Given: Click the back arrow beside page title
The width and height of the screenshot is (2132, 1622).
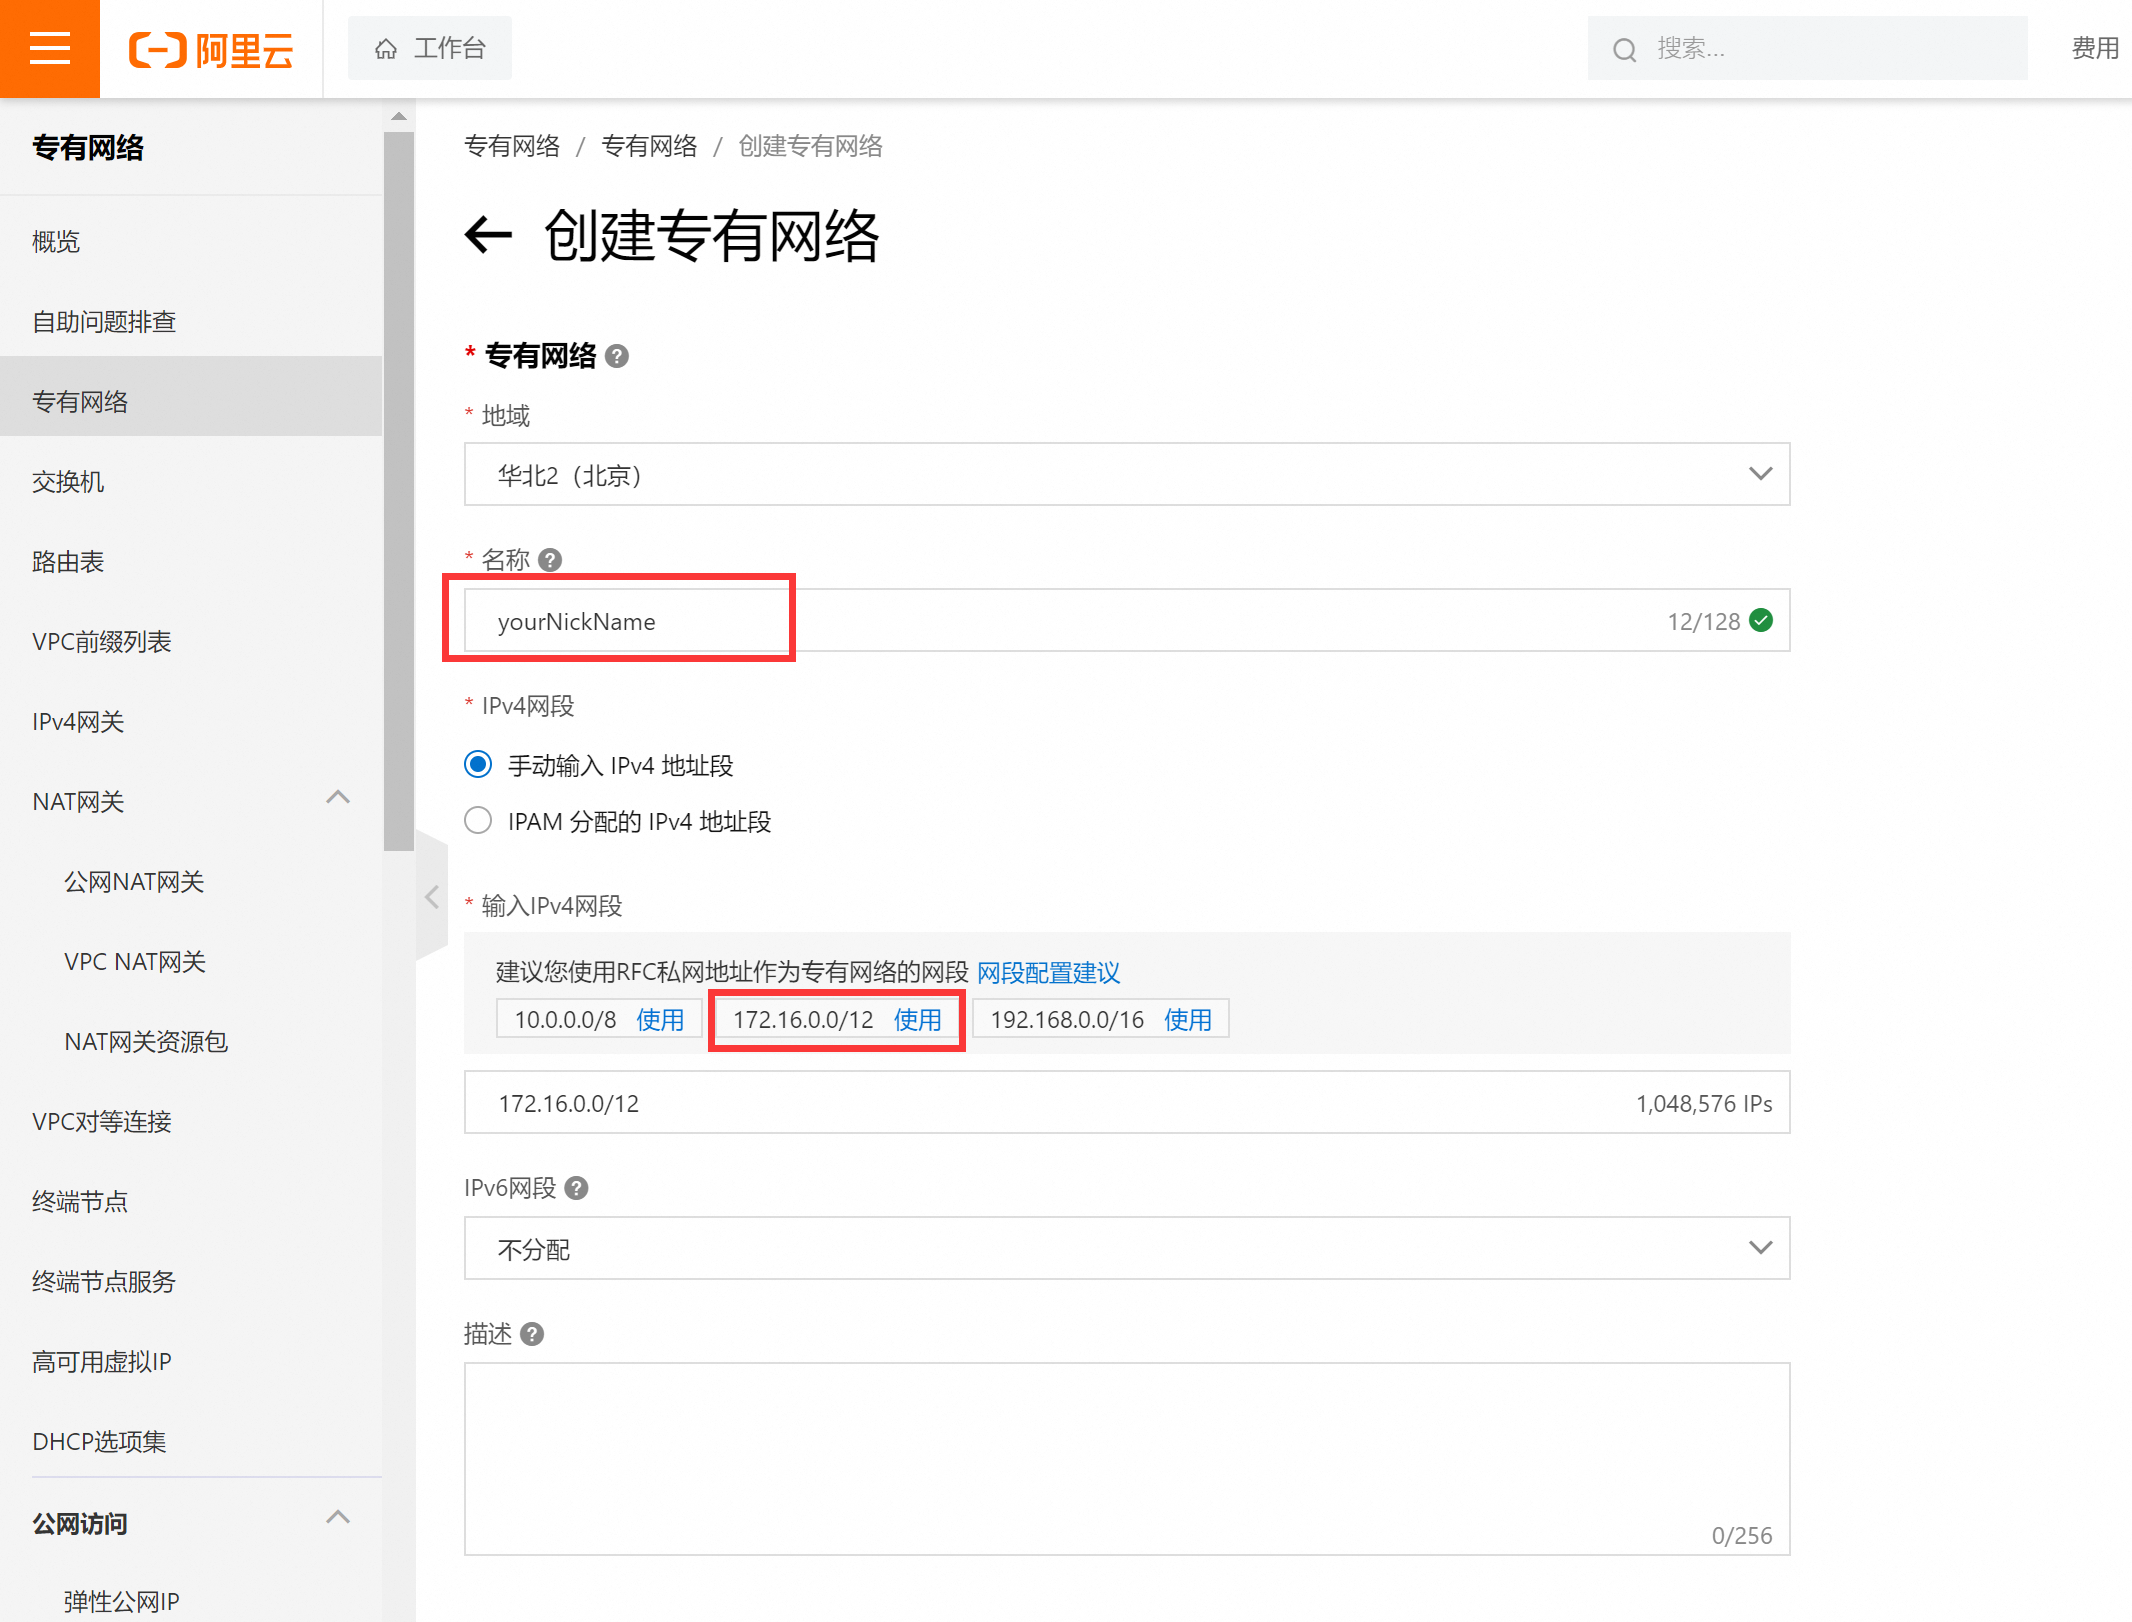Looking at the screenshot, I should 488,236.
